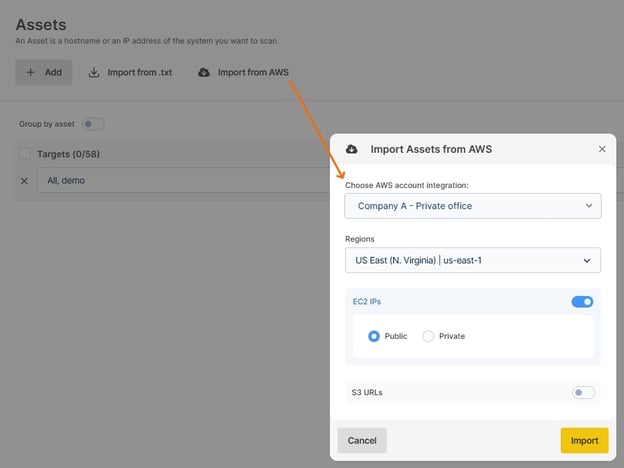
Task: Click the plus icon on Add button
Action: (x=30, y=72)
